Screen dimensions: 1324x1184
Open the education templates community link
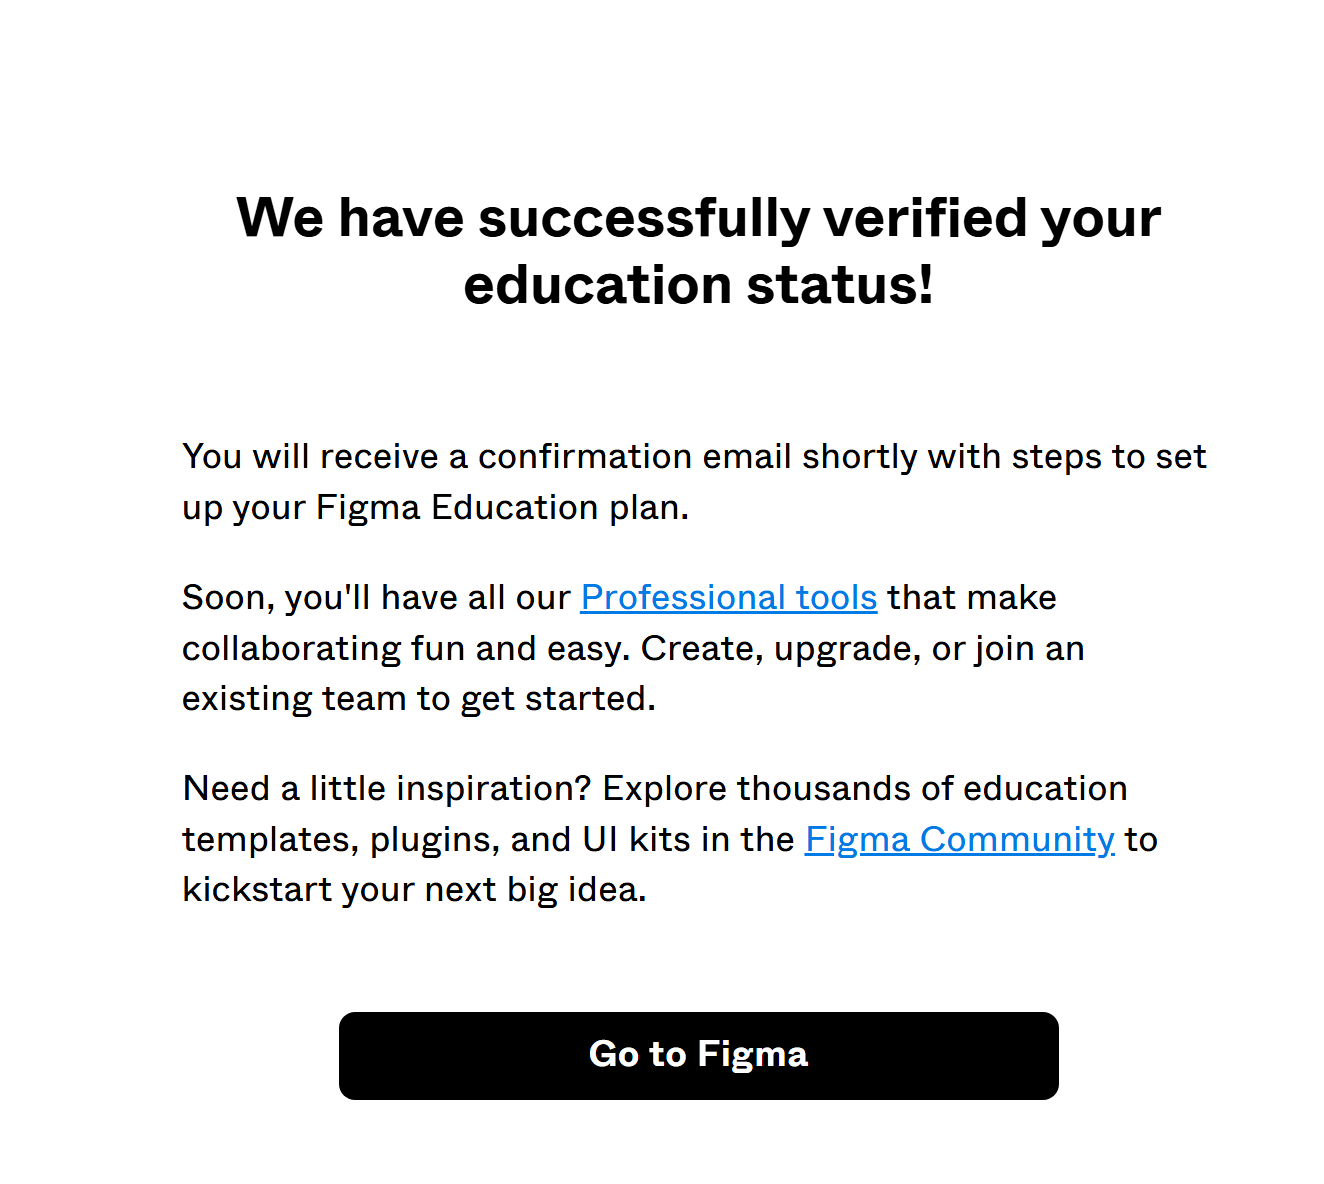click(x=958, y=839)
